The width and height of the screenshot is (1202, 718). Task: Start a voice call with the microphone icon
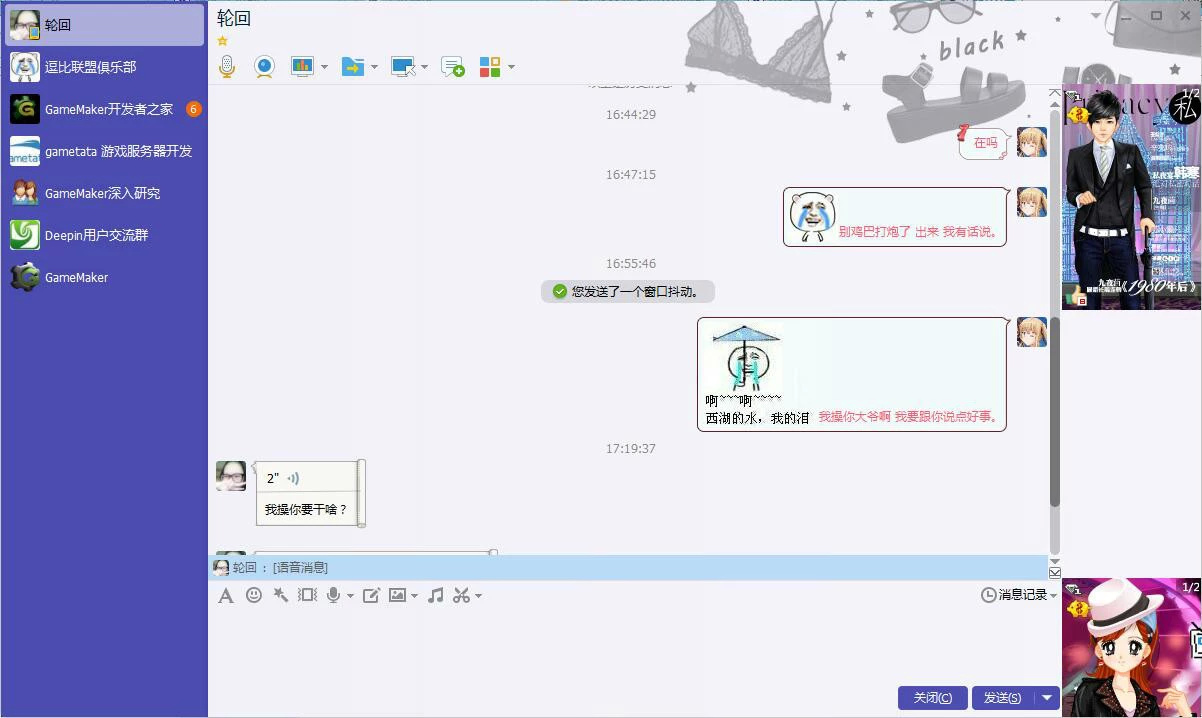227,66
